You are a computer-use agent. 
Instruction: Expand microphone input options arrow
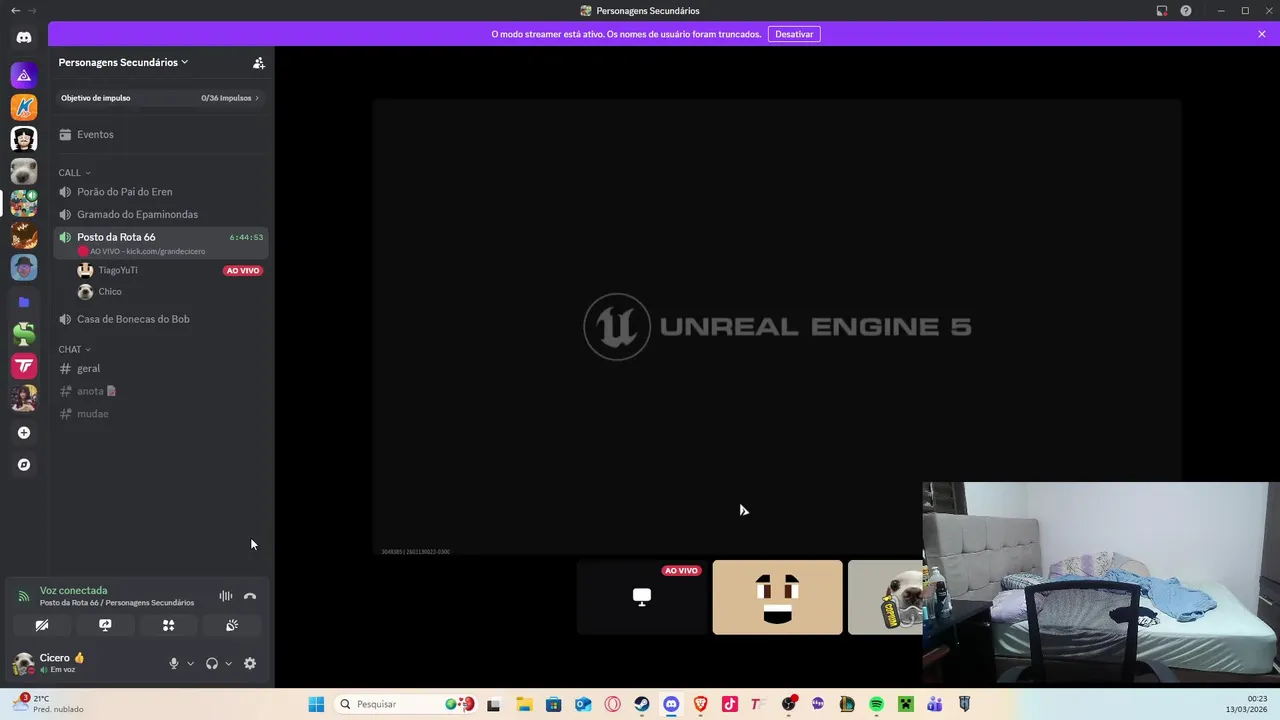[190, 663]
